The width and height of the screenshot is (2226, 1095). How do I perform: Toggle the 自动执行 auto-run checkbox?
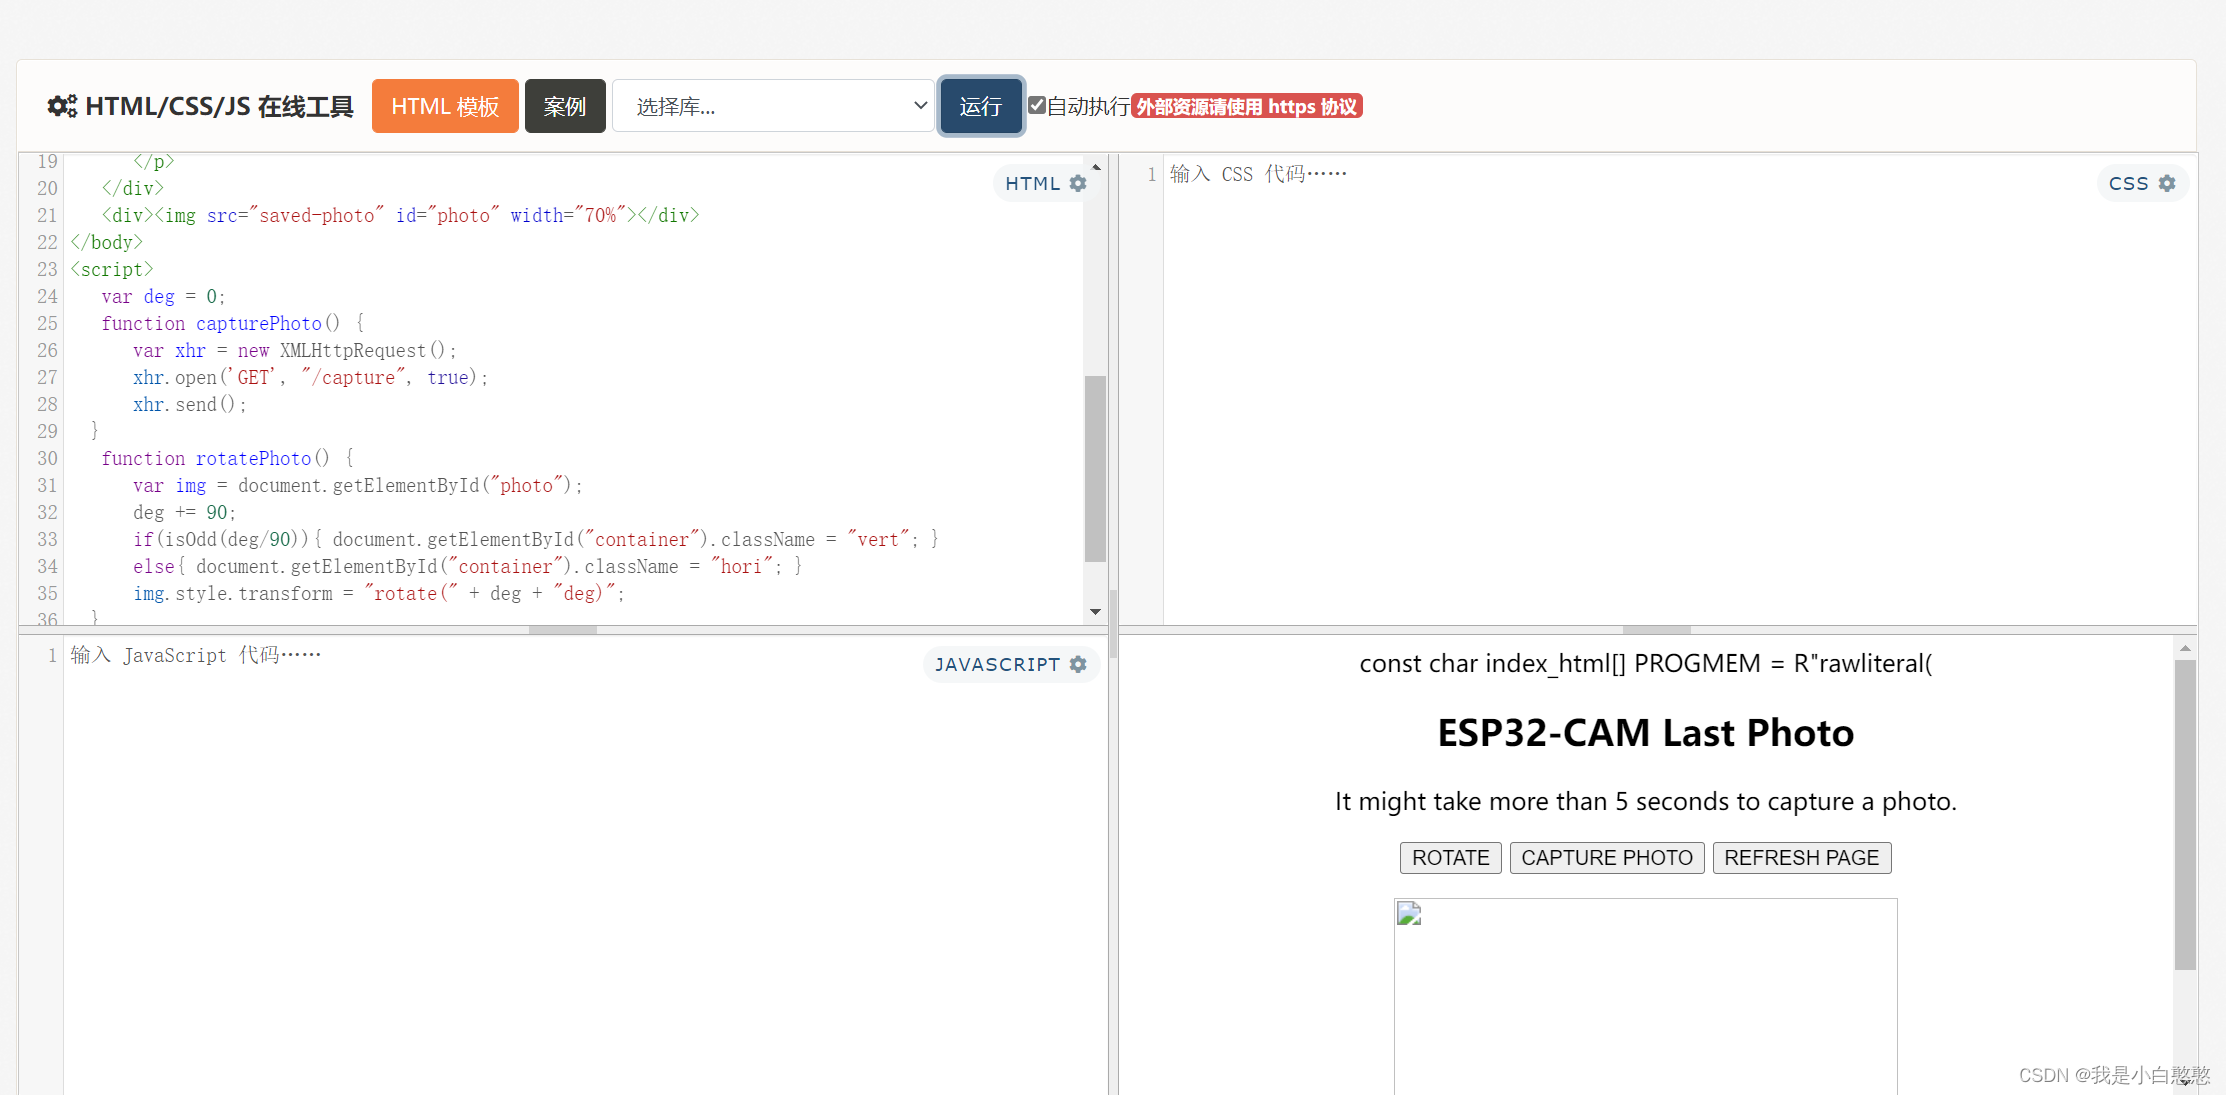tap(1037, 105)
